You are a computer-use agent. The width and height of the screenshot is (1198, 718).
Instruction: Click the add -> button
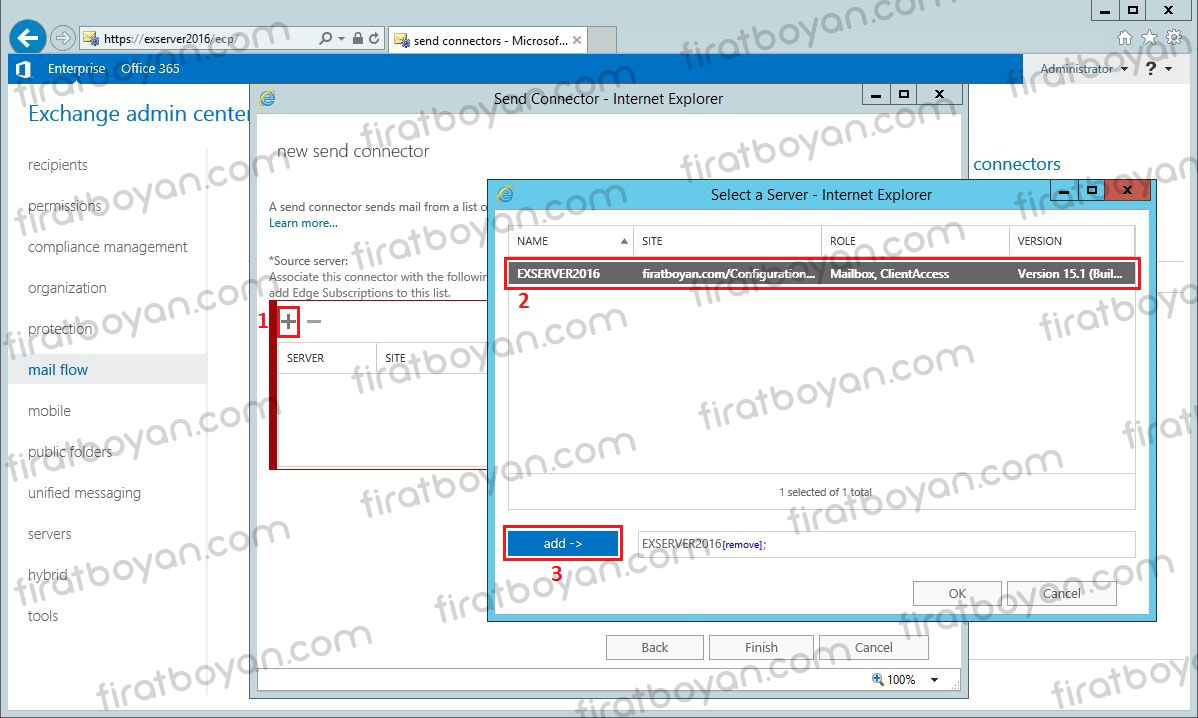point(563,543)
